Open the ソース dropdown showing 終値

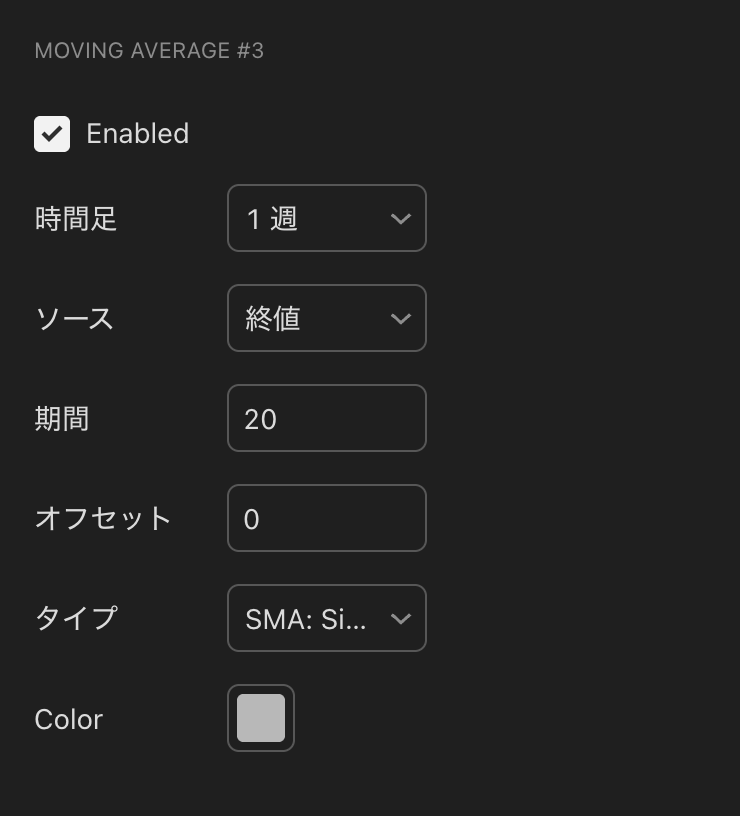tap(327, 318)
